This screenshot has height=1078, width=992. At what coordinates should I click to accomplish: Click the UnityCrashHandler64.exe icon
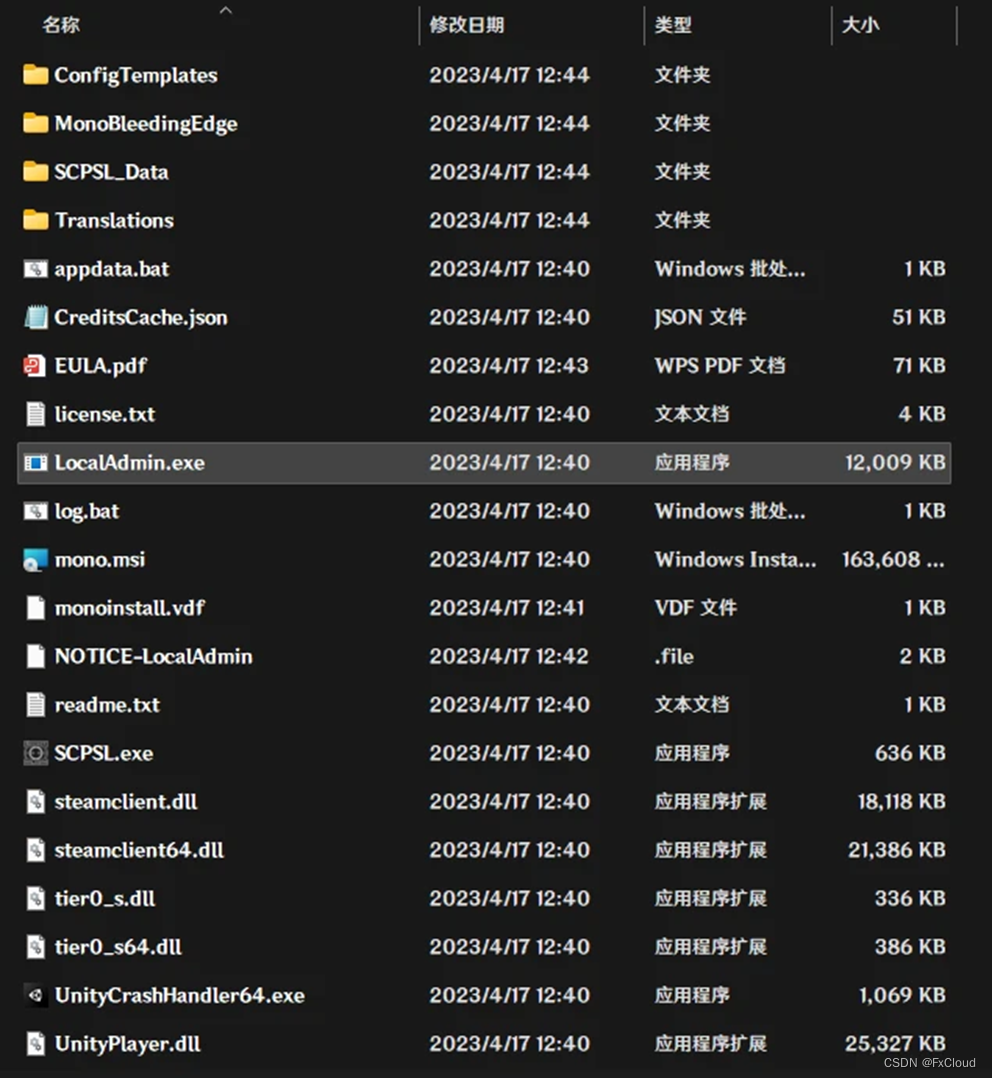click(x=35, y=996)
